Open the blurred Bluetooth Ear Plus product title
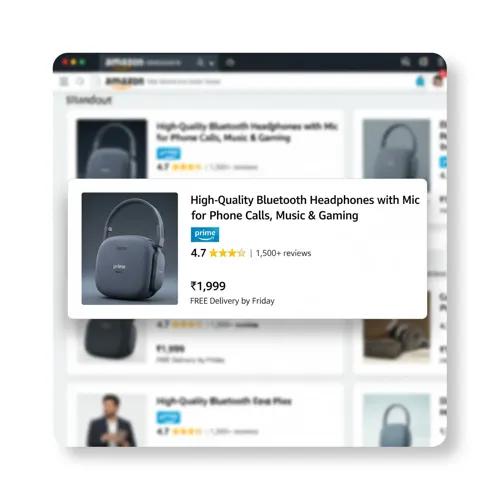500x500 pixels. (224, 401)
